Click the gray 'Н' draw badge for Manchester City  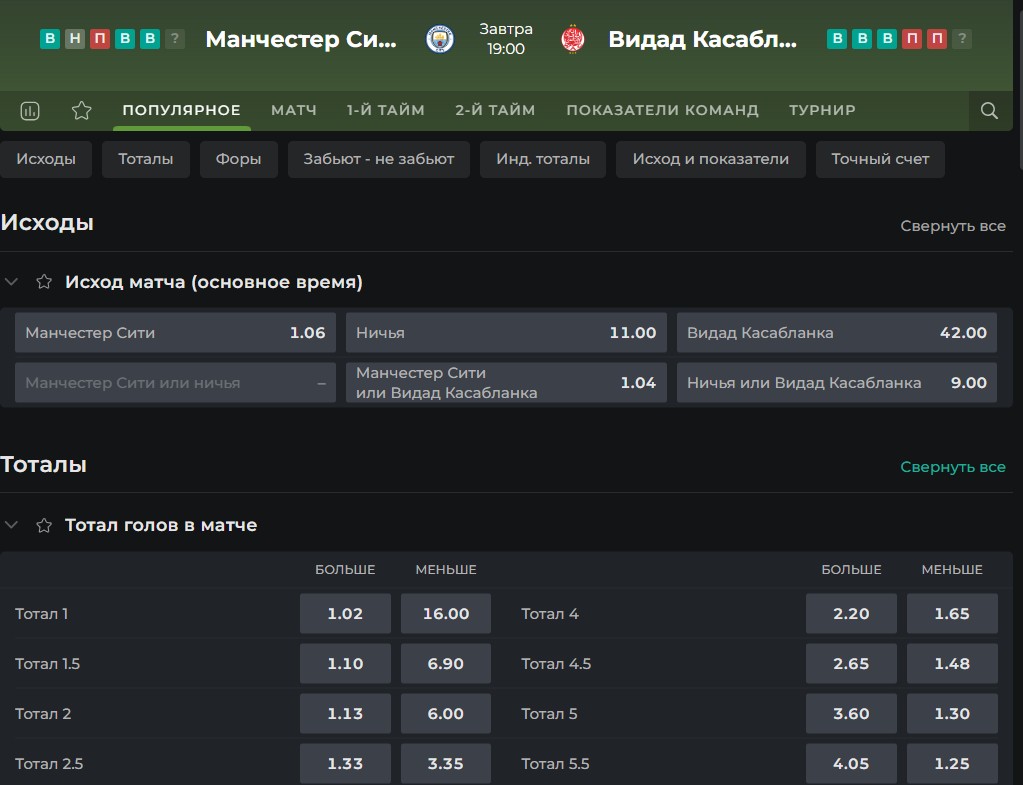tap(75, 39)
